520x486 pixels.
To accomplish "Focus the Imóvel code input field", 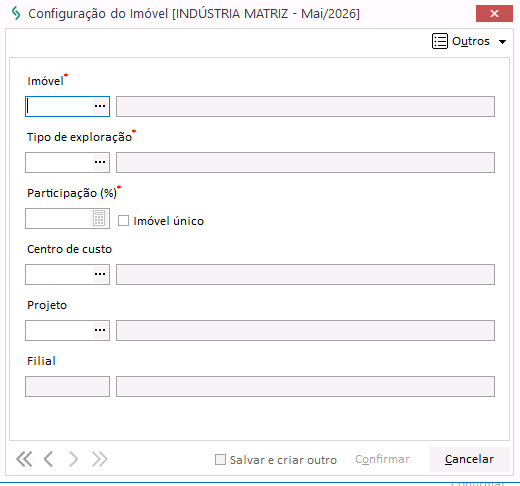I will coord(59,106).
